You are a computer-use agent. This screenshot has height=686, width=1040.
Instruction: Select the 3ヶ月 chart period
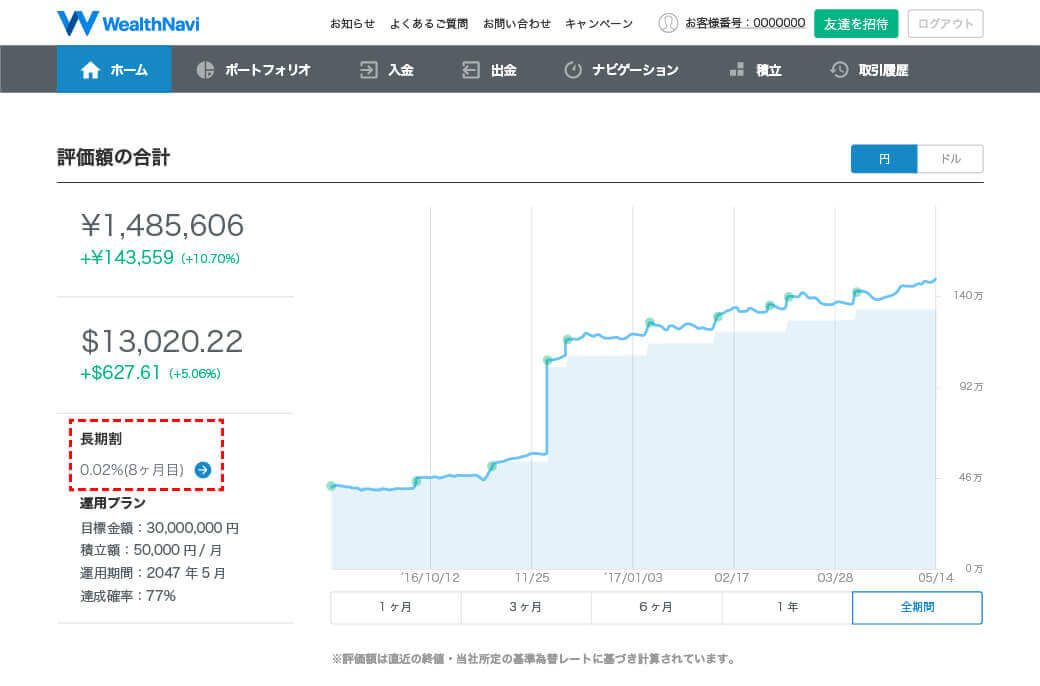(x=526, y=607)
